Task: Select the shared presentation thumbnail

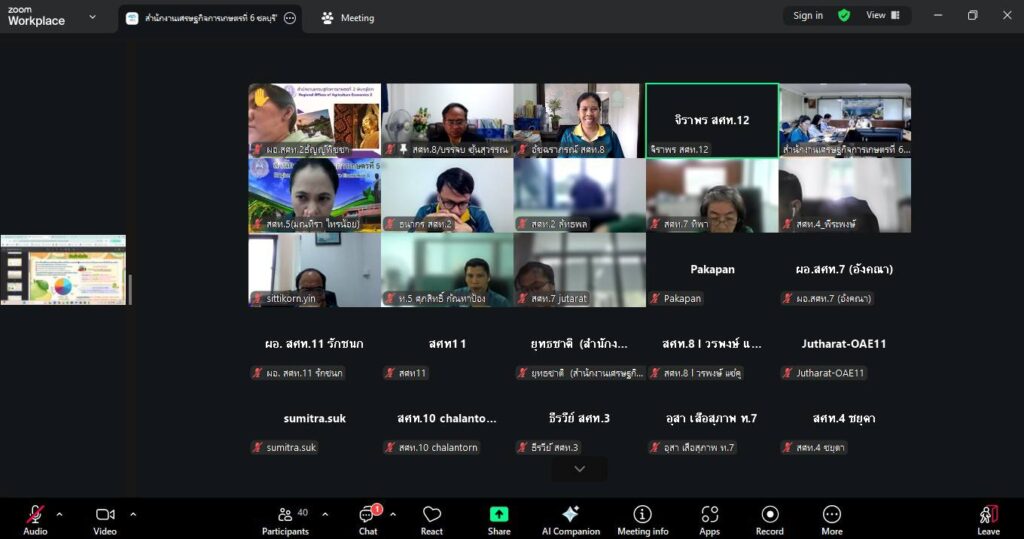Action: 64,270
